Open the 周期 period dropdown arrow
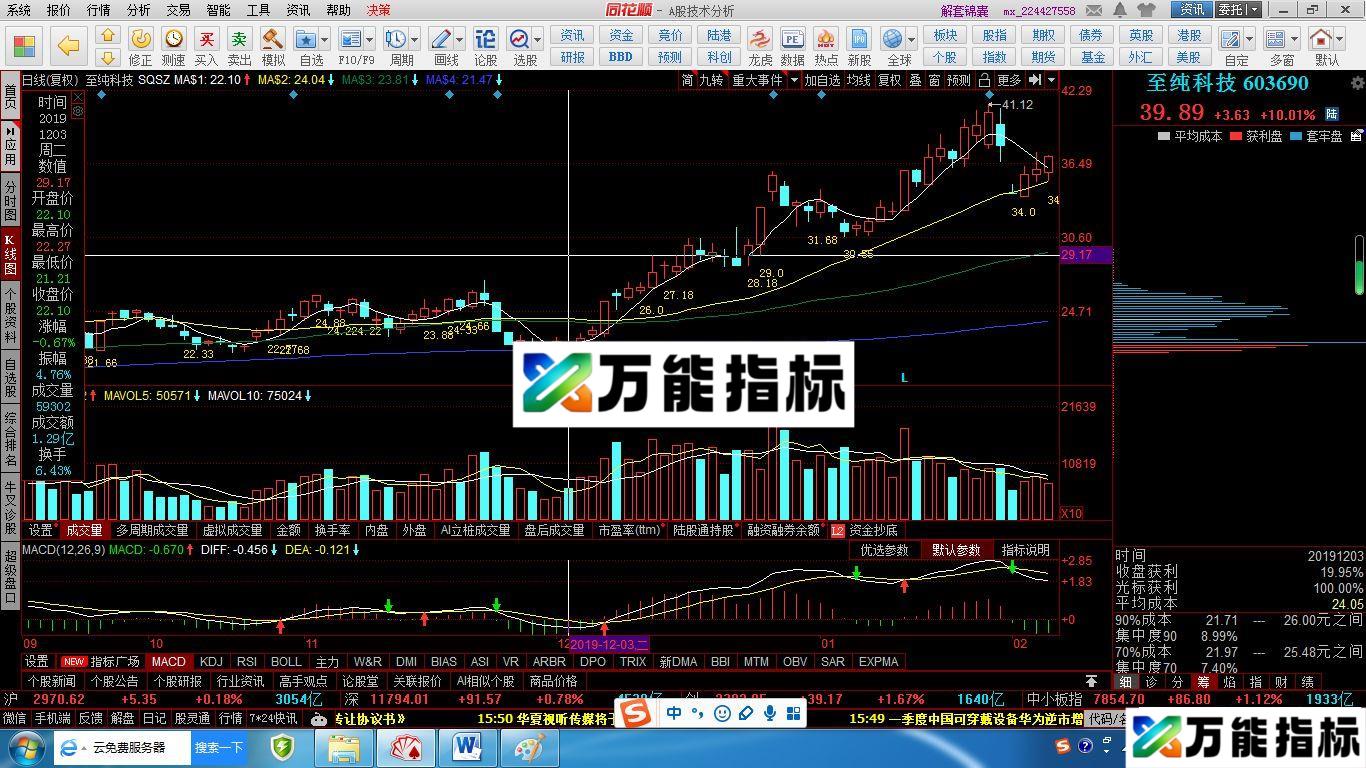The width and height of the screenshot is (1366, 768). (x=415, y=40)
